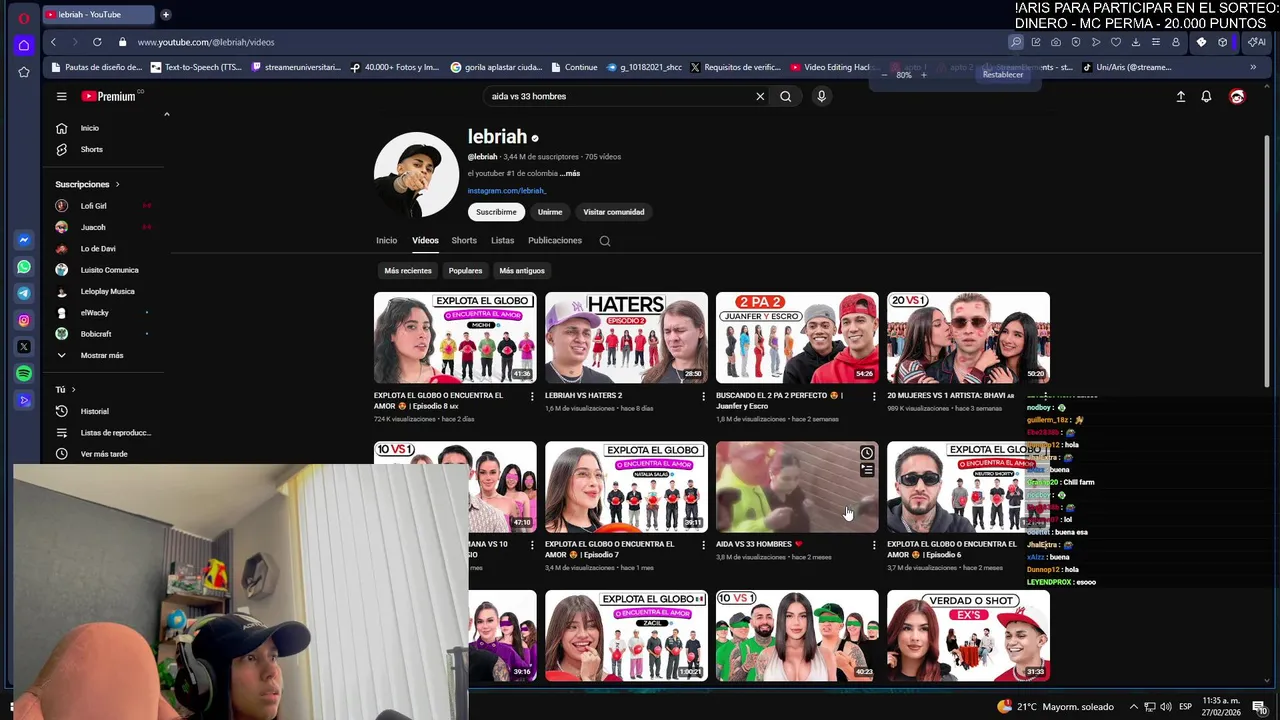Open options menu for LEBRIAH VS HATERS 2

[703, 397]
